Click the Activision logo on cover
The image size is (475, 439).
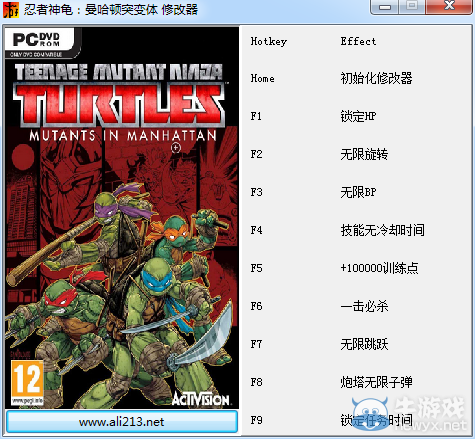click(x=201, y=398)
